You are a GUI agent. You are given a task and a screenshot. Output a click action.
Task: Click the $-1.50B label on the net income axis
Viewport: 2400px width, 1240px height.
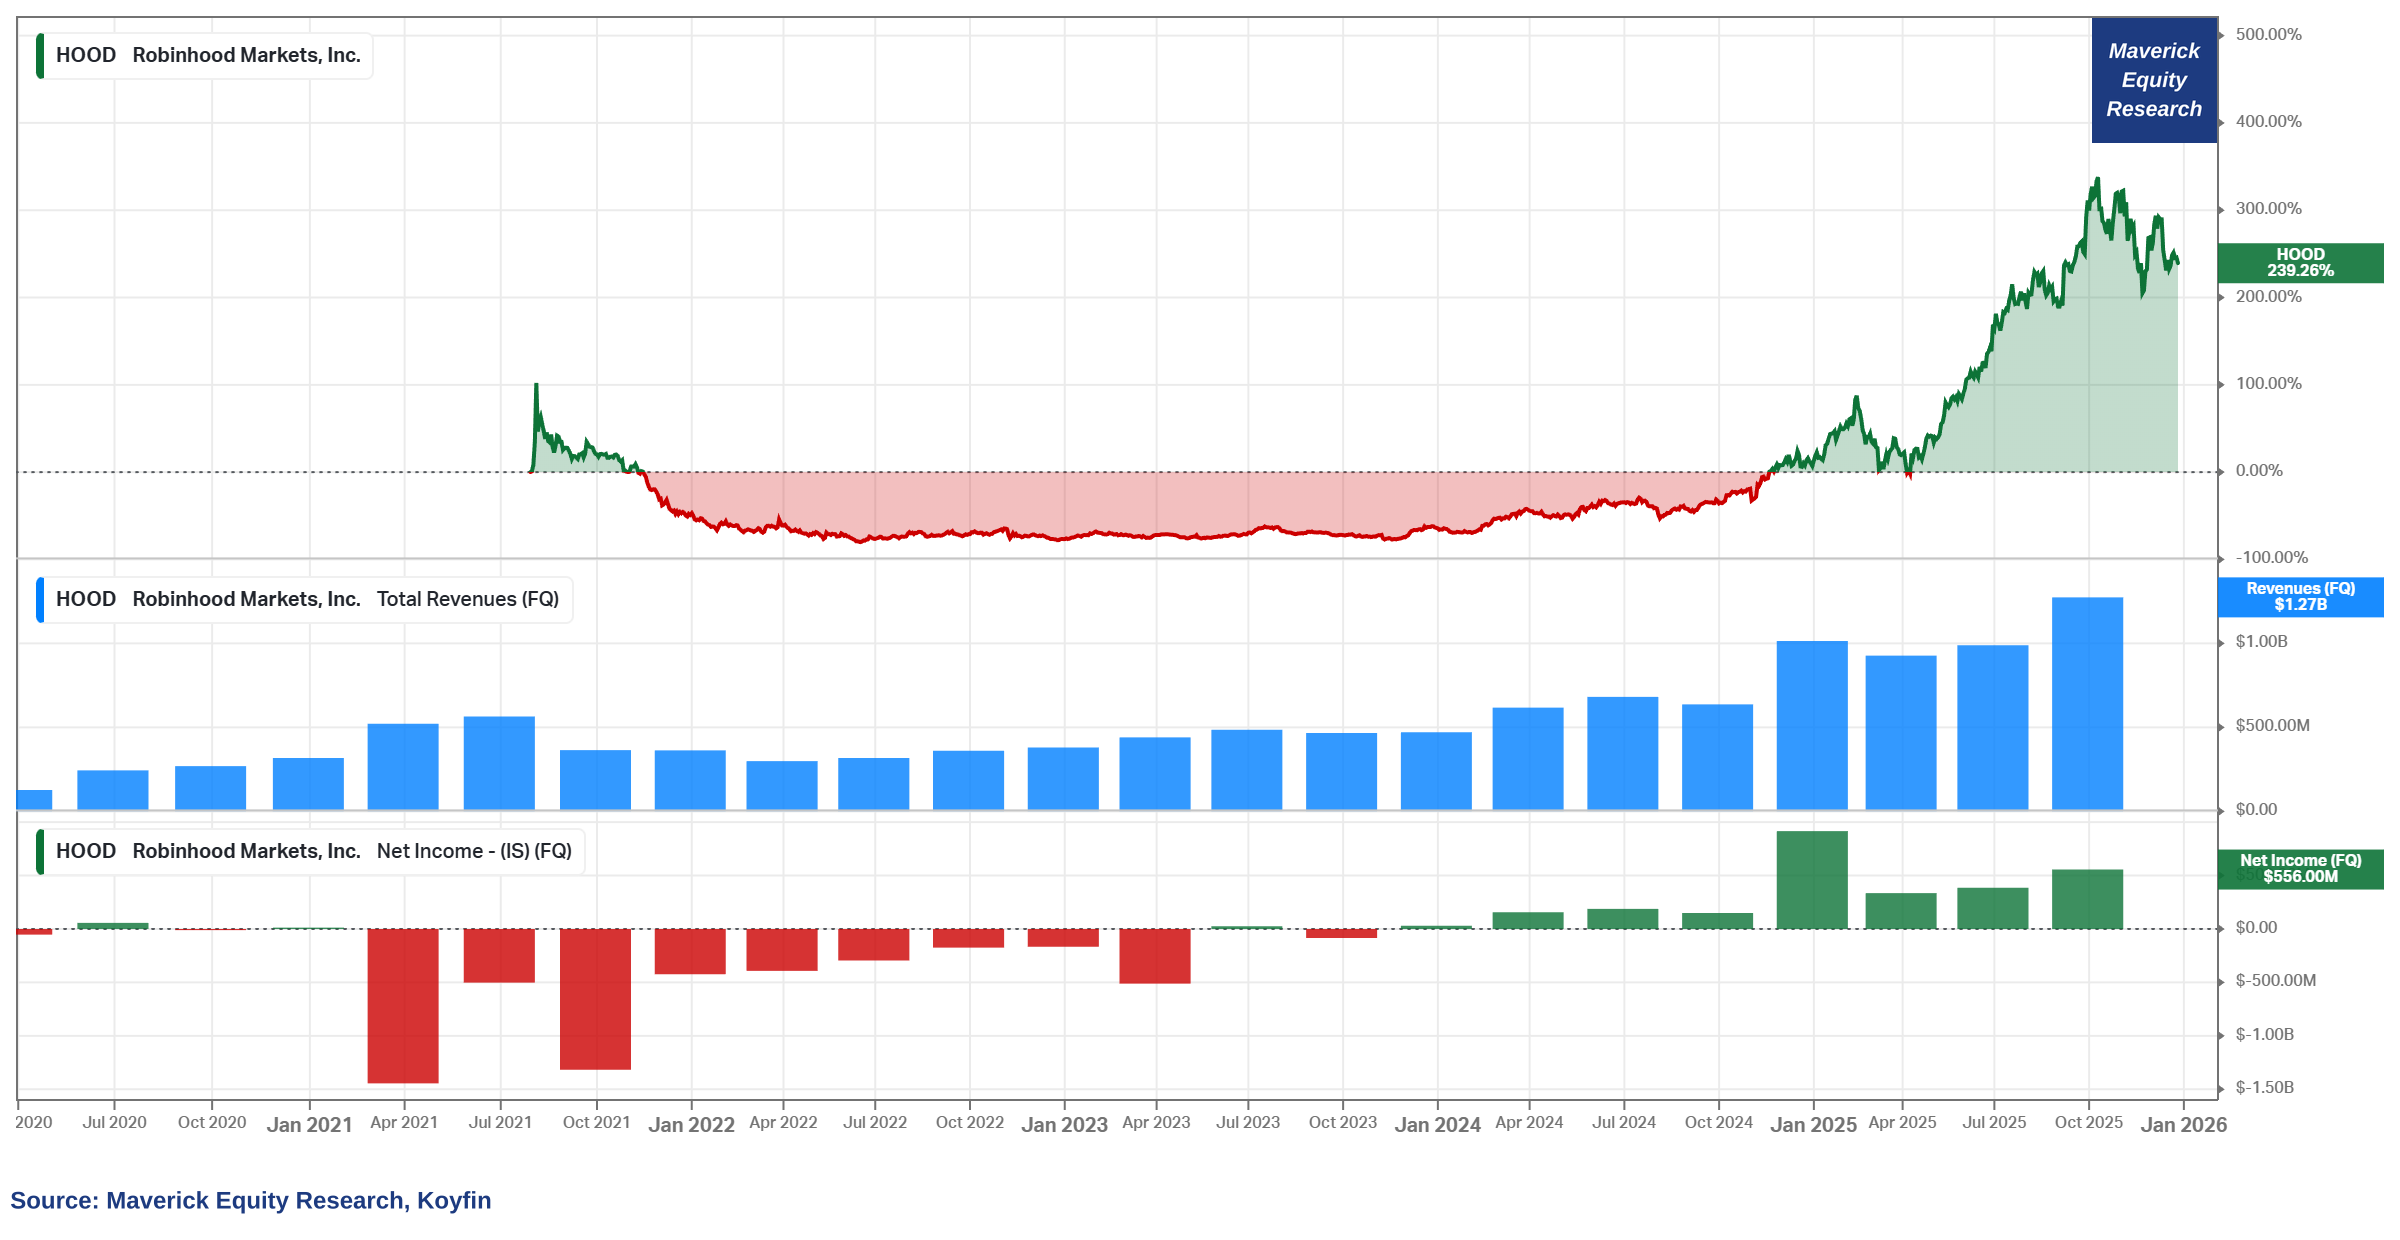pyautogui.click(x=2264, y=1088)
